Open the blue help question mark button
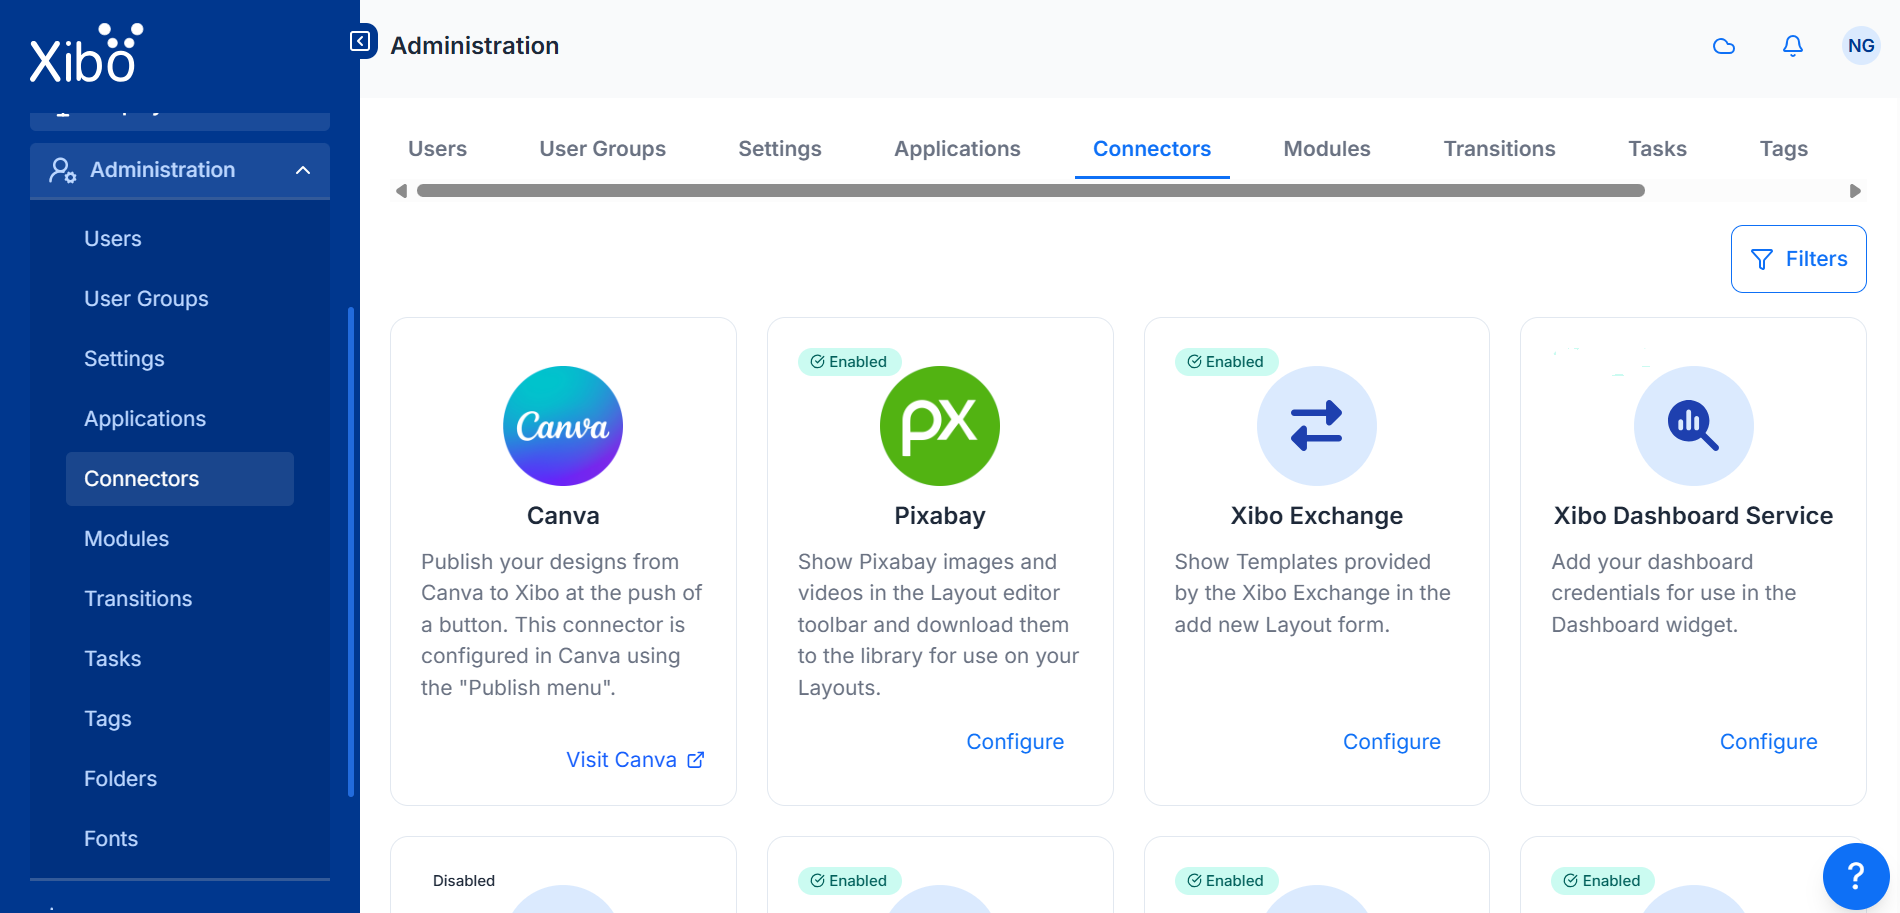This screenshot has height=913, width=1900. pyautogui.click(x=1856, y=877)
